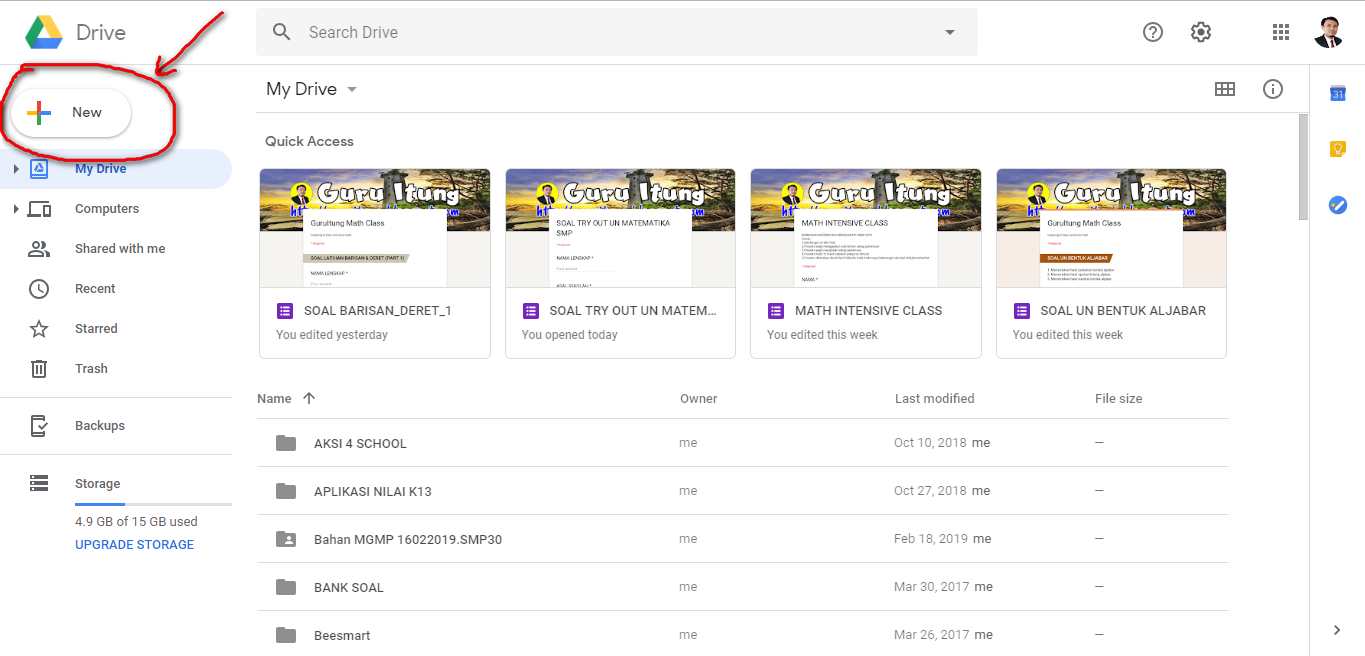Click the Beesmart folder icon
The height and width of the screenshot is (656, 1365).
click(x=286, y=635)
